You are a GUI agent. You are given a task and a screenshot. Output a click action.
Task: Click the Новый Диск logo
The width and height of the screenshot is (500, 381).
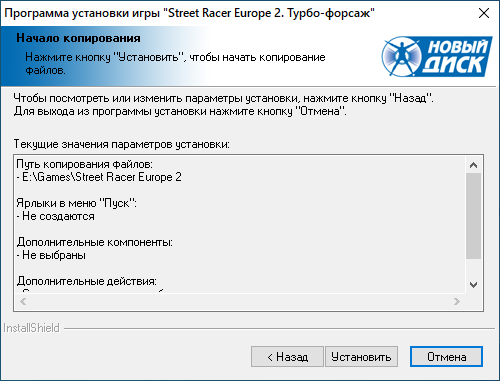pos(437,56)
